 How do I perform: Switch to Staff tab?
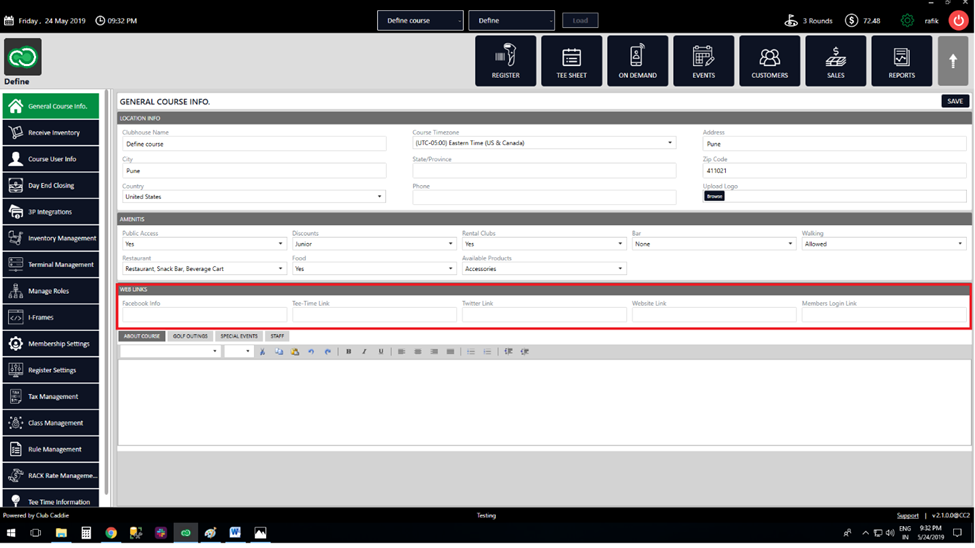(277, 336)
